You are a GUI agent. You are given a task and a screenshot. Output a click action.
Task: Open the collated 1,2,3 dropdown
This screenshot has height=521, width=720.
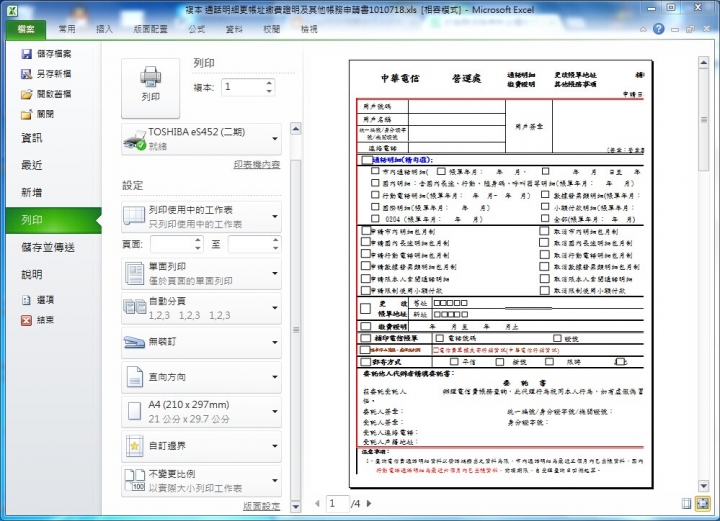point(201,308)
